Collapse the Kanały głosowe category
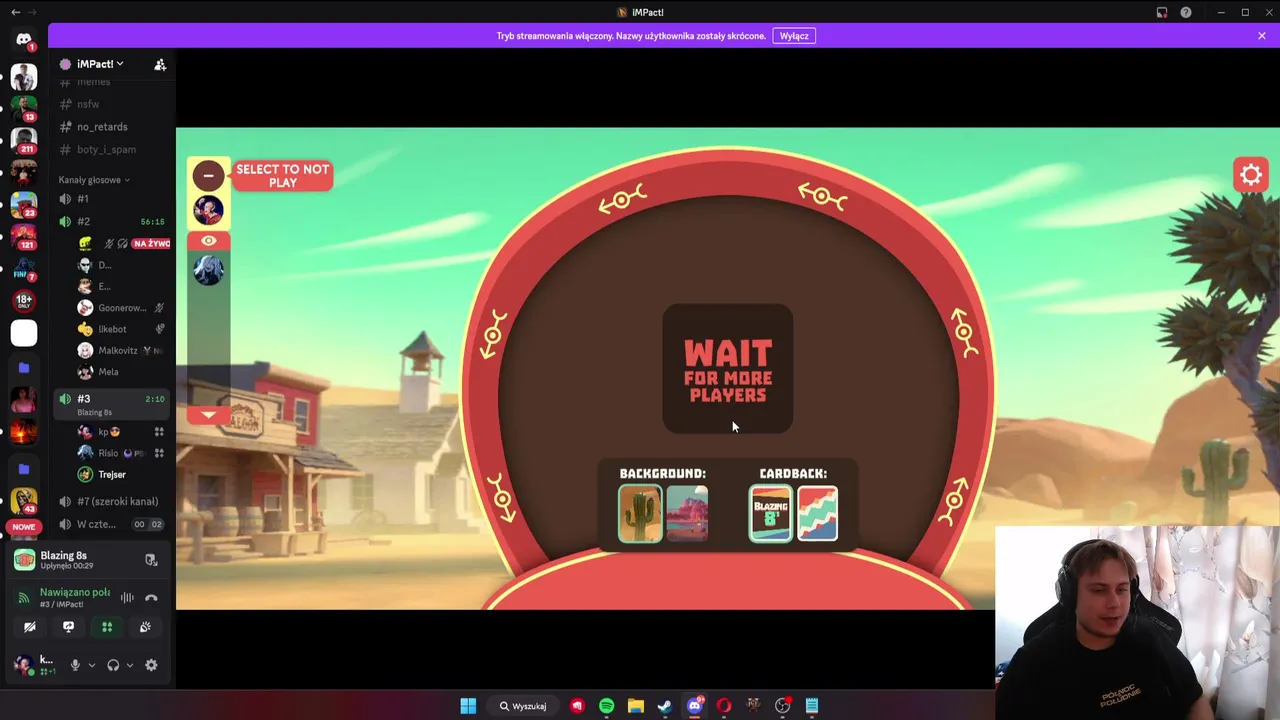 (94, 180)
